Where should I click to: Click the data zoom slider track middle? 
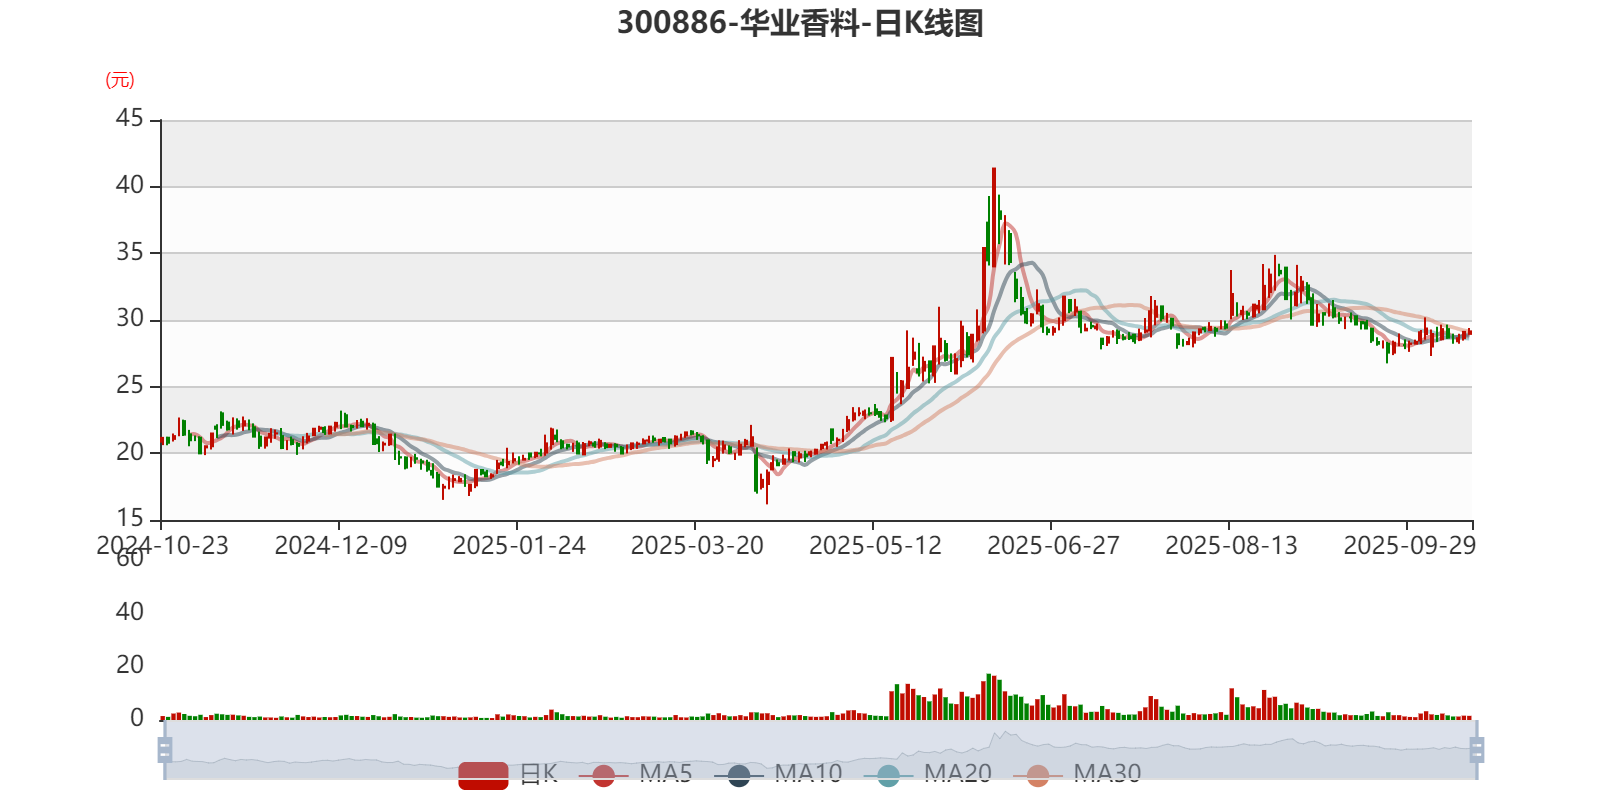820,749
